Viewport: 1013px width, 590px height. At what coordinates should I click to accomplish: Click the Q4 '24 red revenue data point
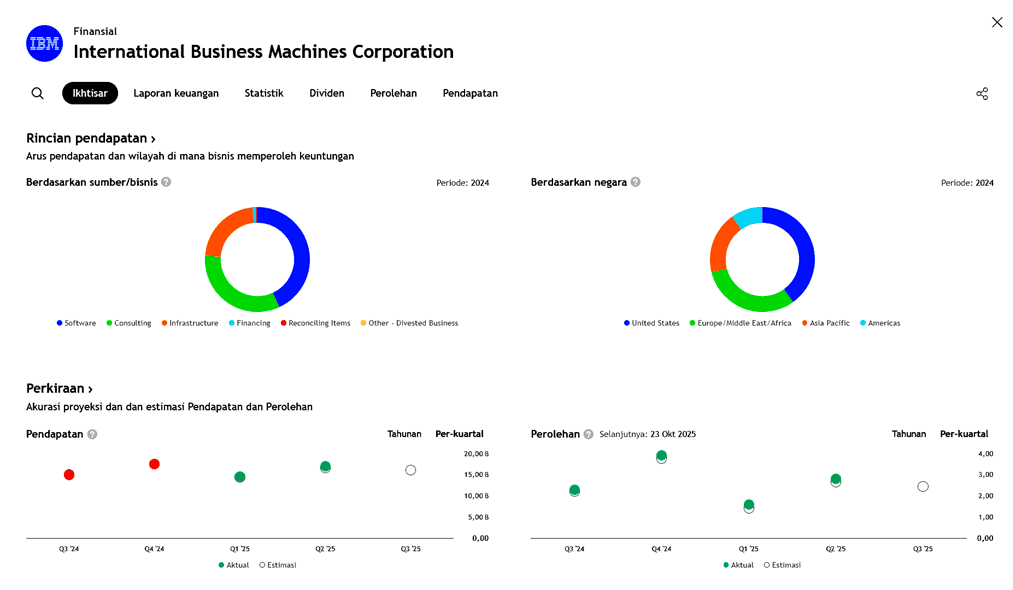point(154,464)
